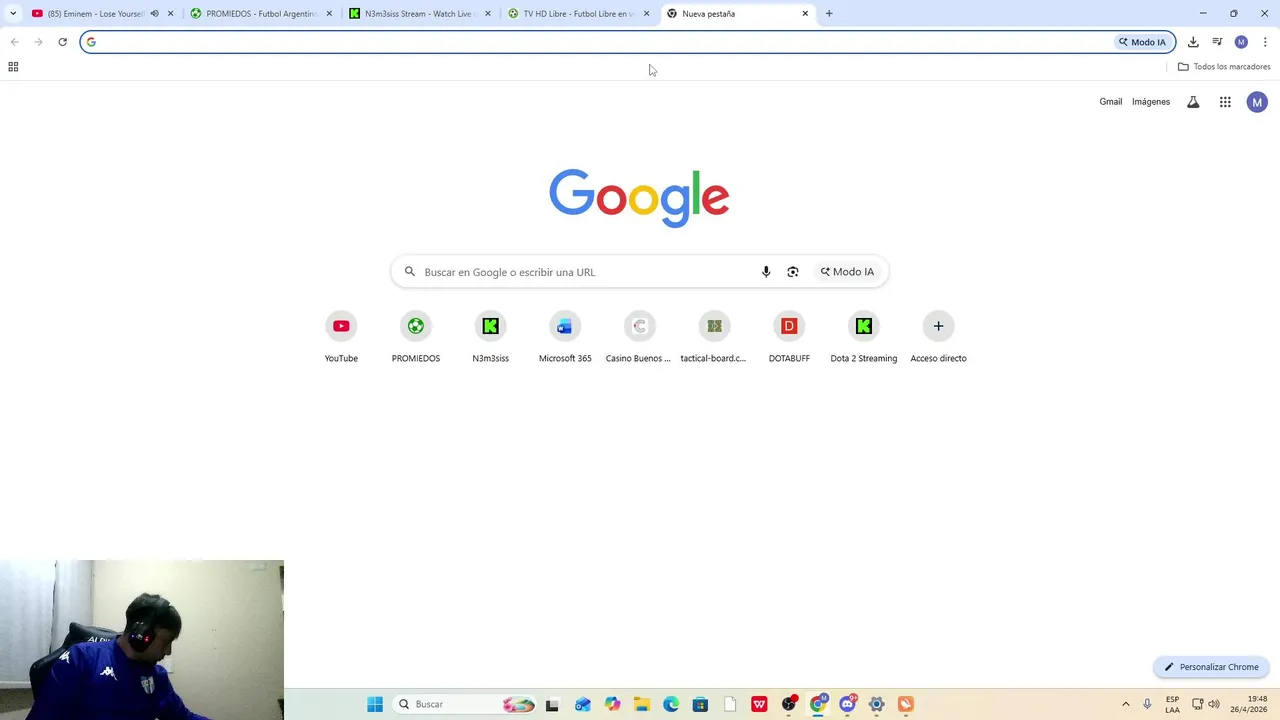This screenshot has width=1280, height=720.
Task: Open ESP LAA language switcher
Action: [x=1172, y=704]
